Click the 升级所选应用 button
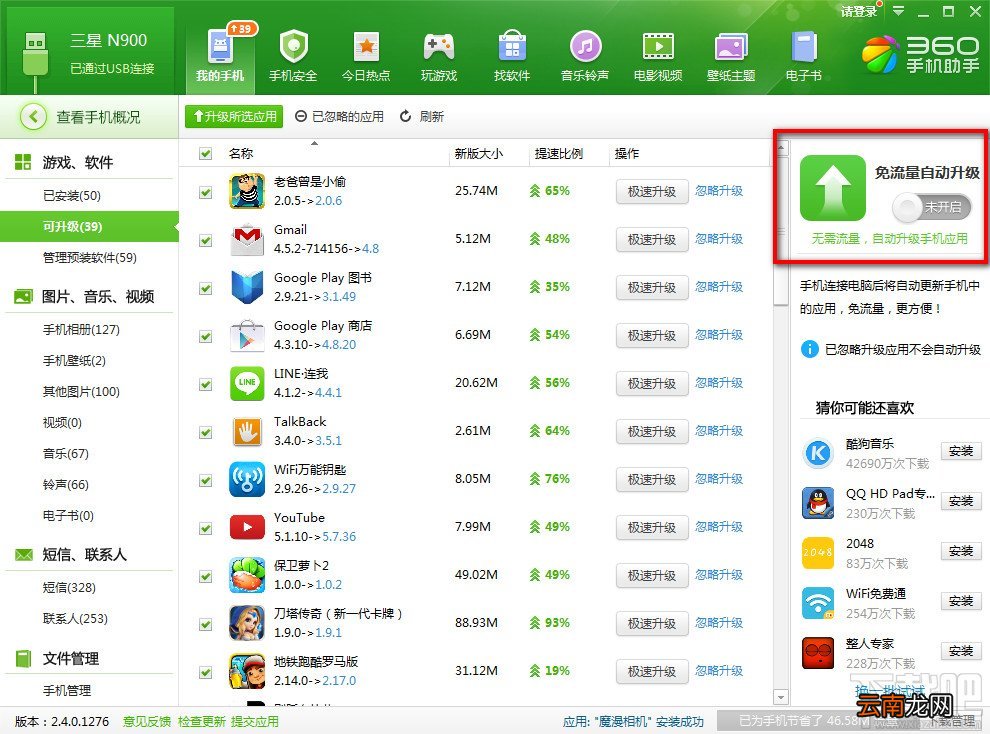 coord(234,116)
